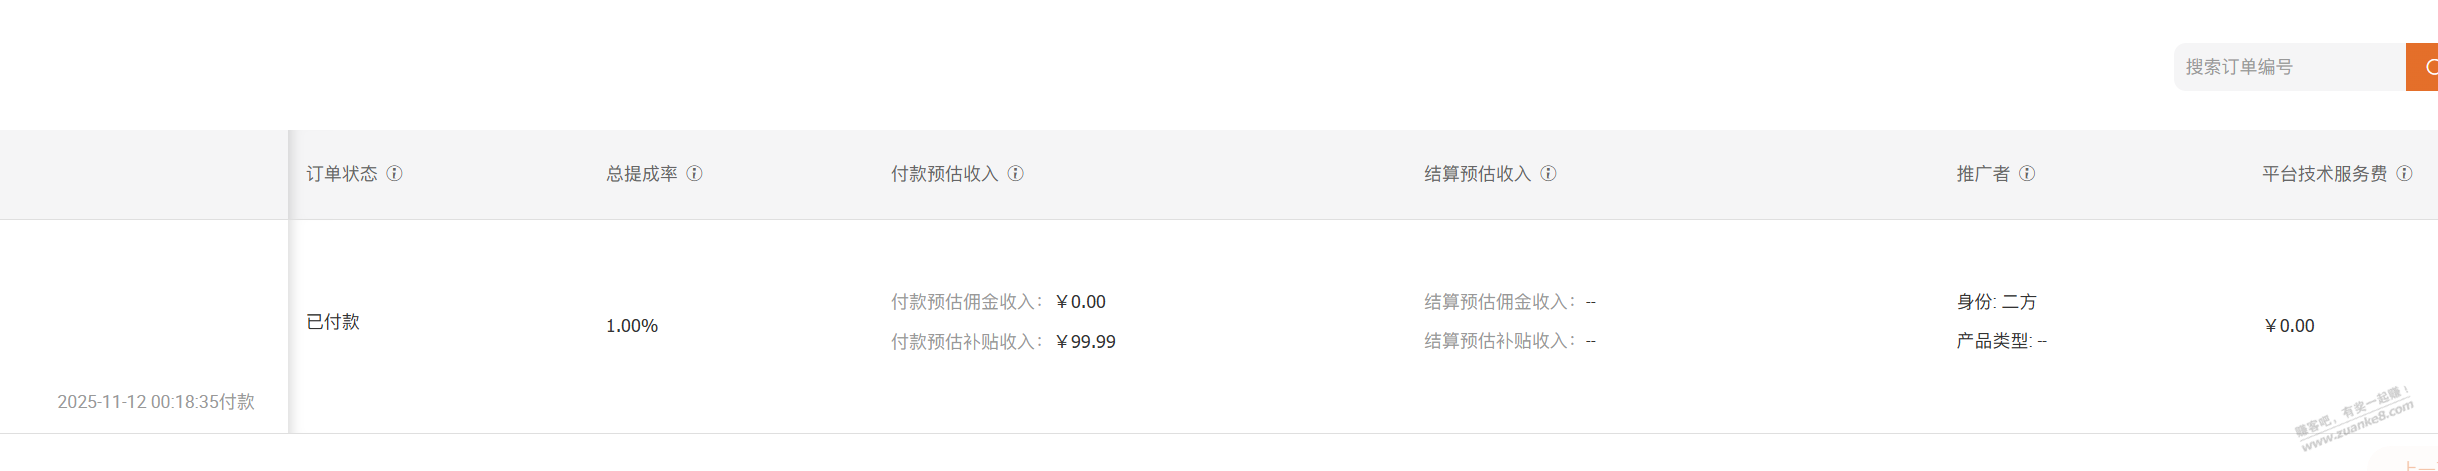The width and height of the screenshot is (2438, 471).
Task: Click the 付款预估收入 column header
Action: 945,174
